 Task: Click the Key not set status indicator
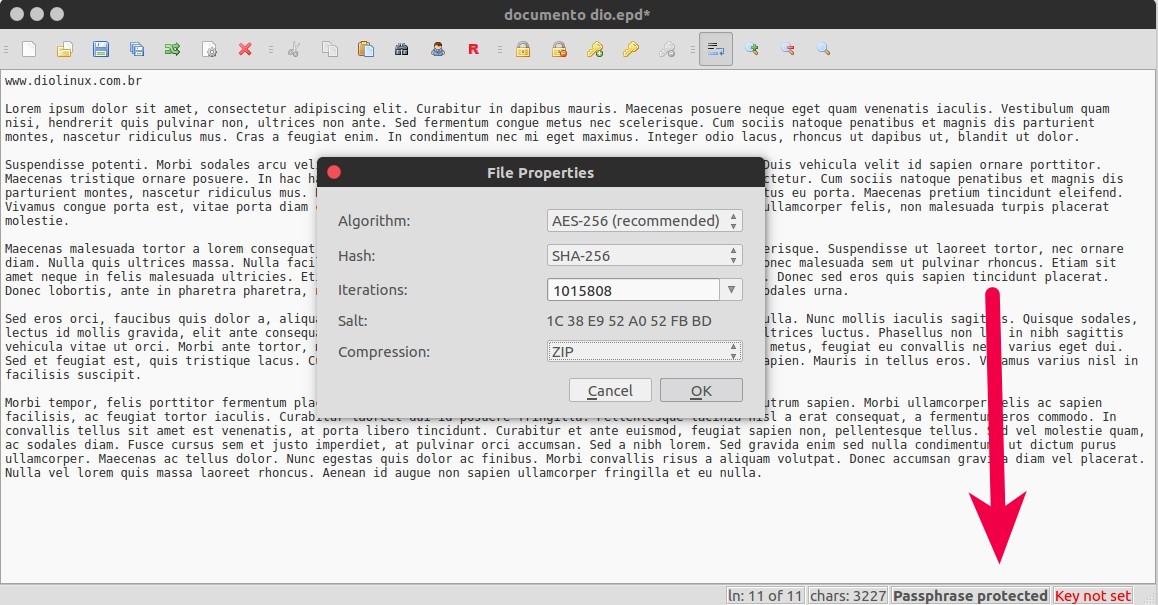[x=1092, y=595]
